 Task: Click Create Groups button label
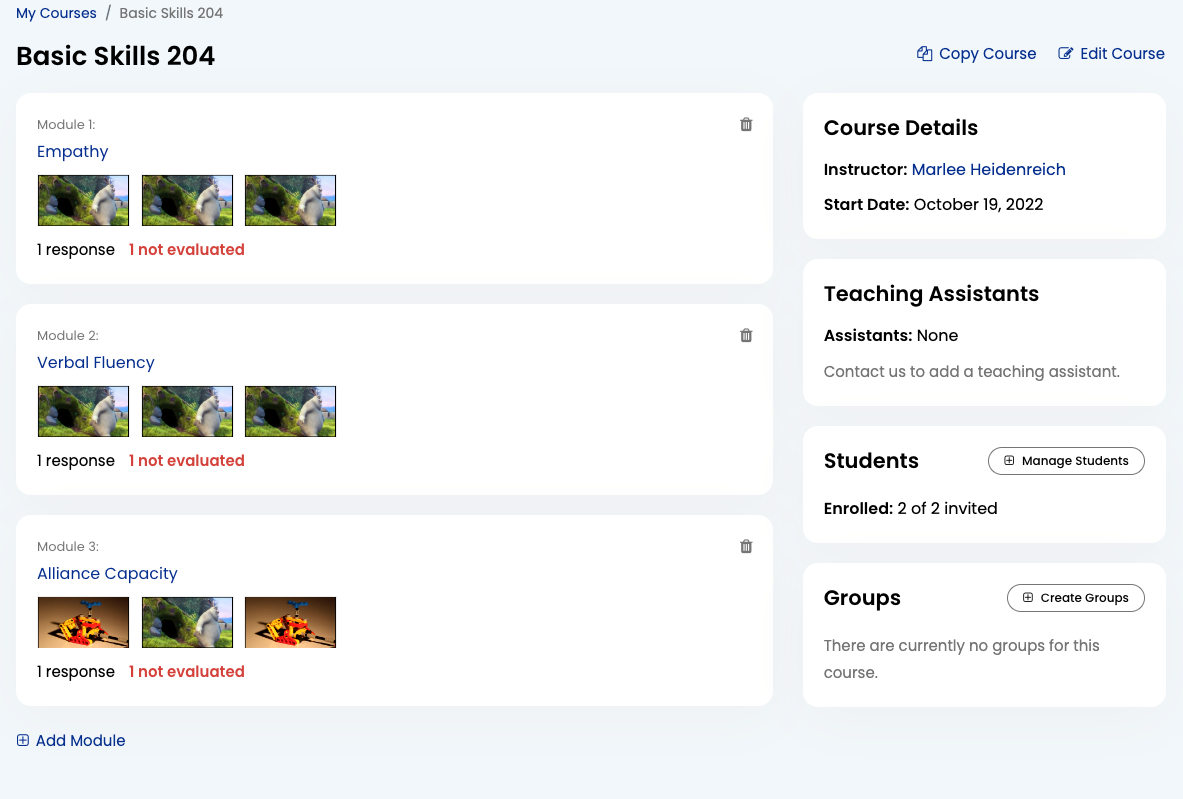pyautogui.click(x=1084, y=598)
